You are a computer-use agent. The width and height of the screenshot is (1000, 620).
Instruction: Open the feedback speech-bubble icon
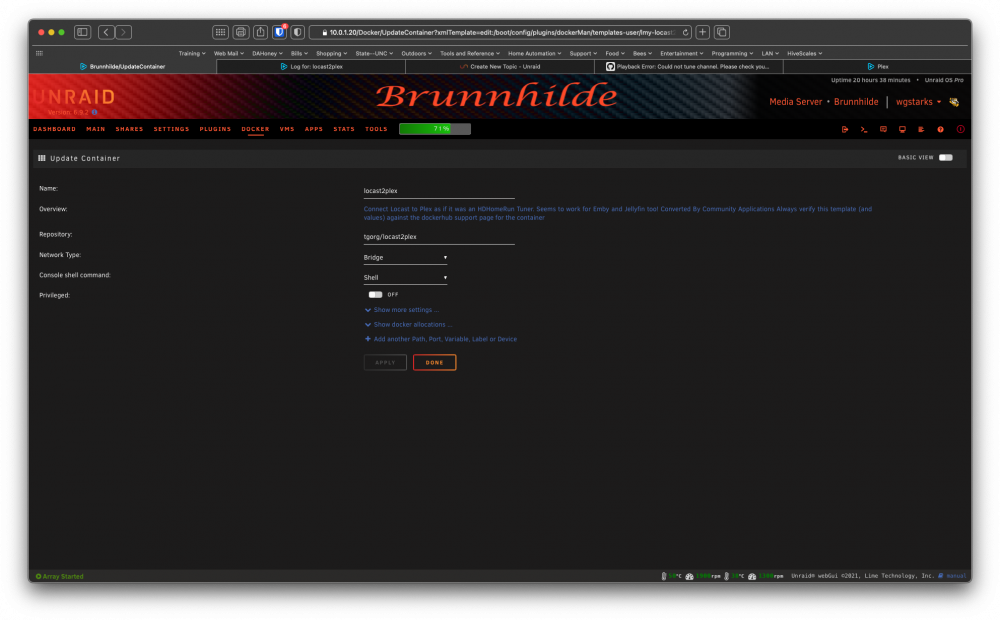(883, 129)
